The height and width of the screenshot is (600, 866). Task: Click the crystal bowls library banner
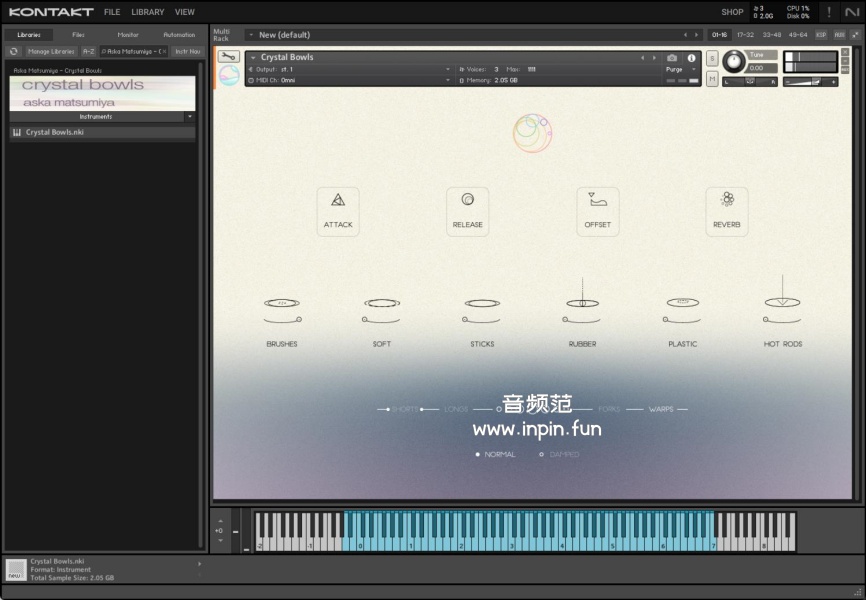point(102,93)
